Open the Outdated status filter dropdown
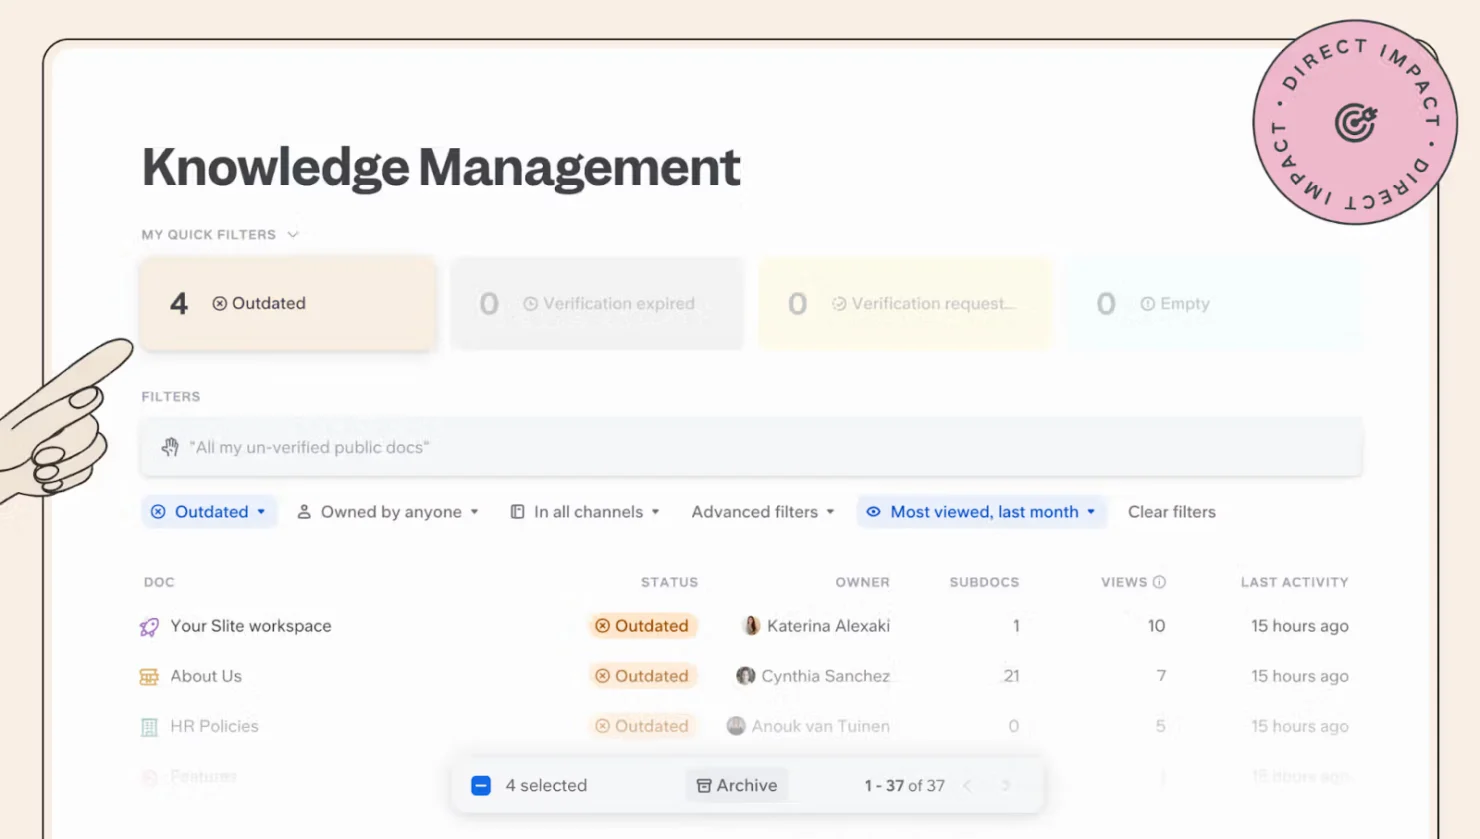Screen dimensions: 1480x839 209,512
